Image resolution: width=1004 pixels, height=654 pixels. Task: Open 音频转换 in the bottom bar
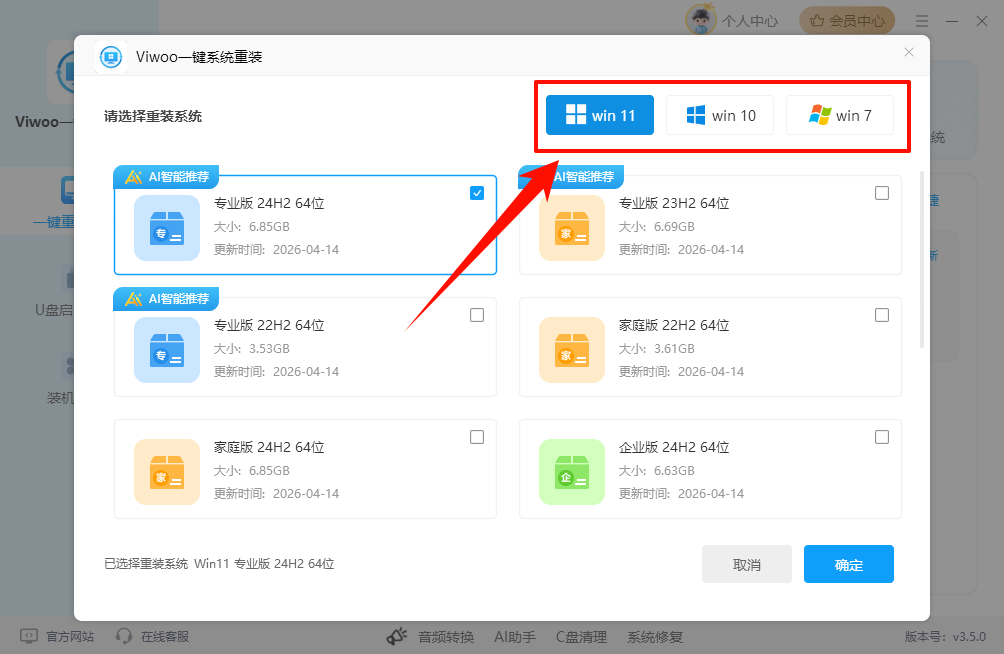pos(446,637)
